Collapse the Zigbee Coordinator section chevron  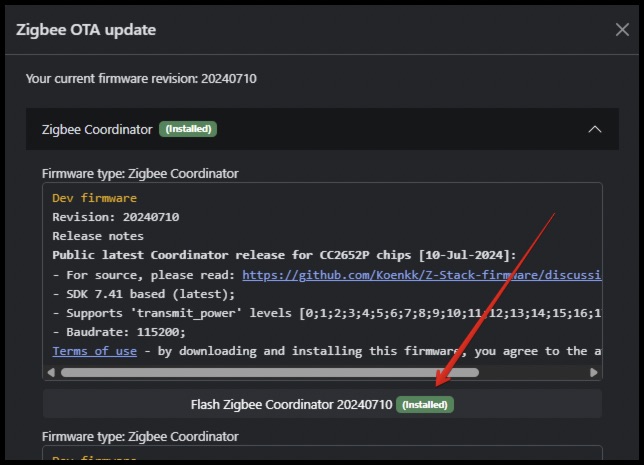594,129
